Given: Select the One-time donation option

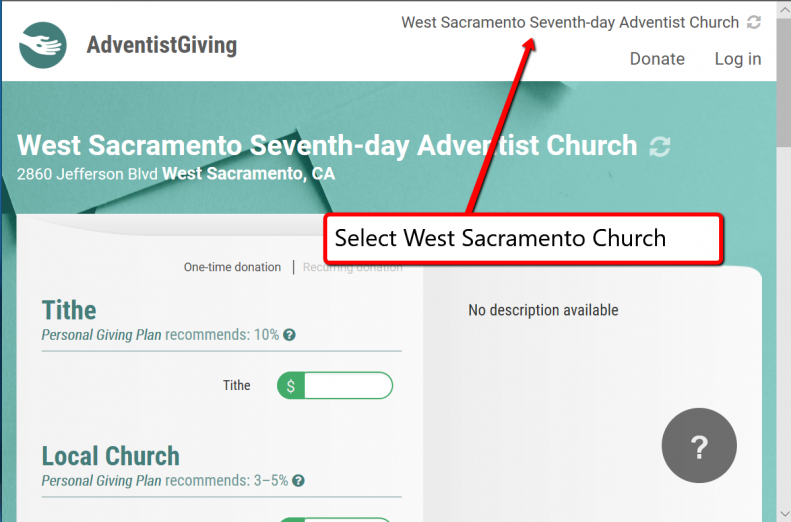Looking at the screenshot, I should [x=232, y=267].
